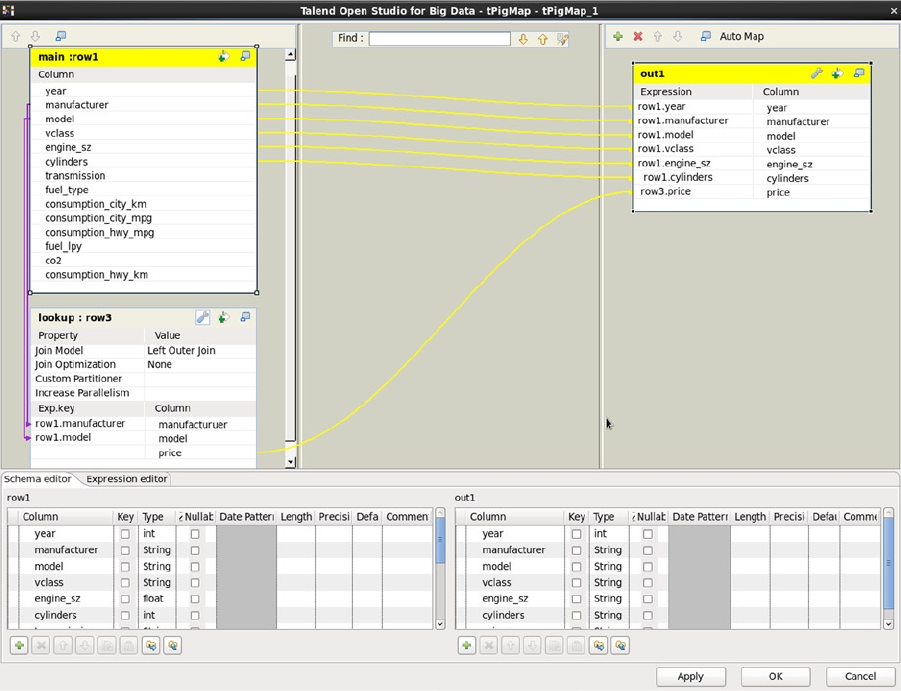Toggle Nullable for manufacturer in row1 schema
The image size is (901, 691).
point(195,550)
